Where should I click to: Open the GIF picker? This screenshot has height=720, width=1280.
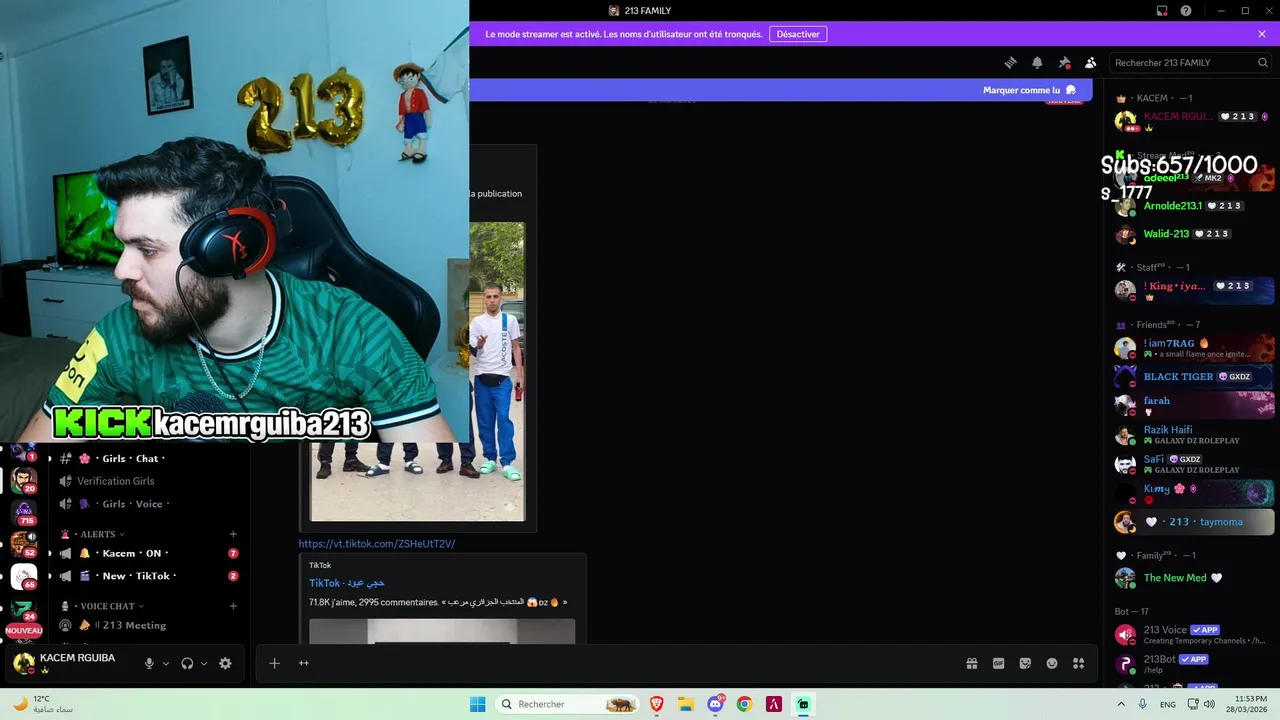(x=998, y=663)
